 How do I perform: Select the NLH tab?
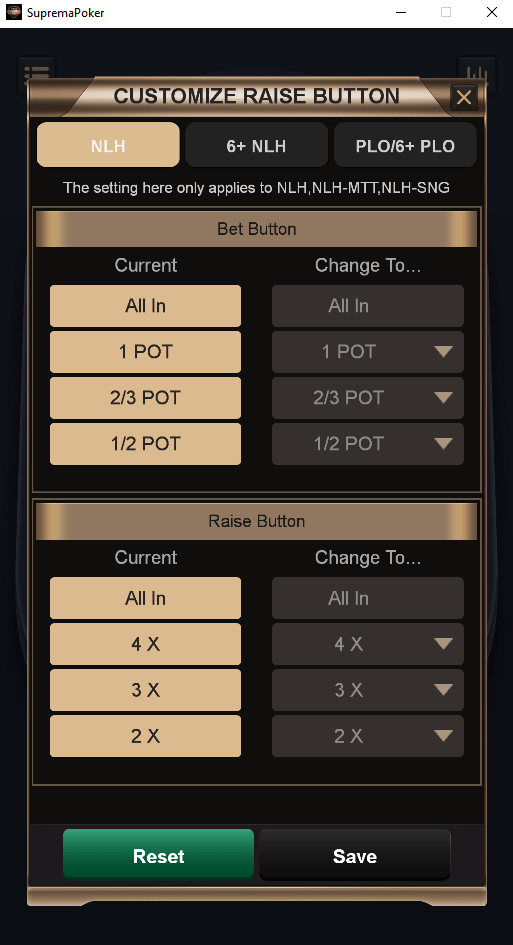coord(109,145)
